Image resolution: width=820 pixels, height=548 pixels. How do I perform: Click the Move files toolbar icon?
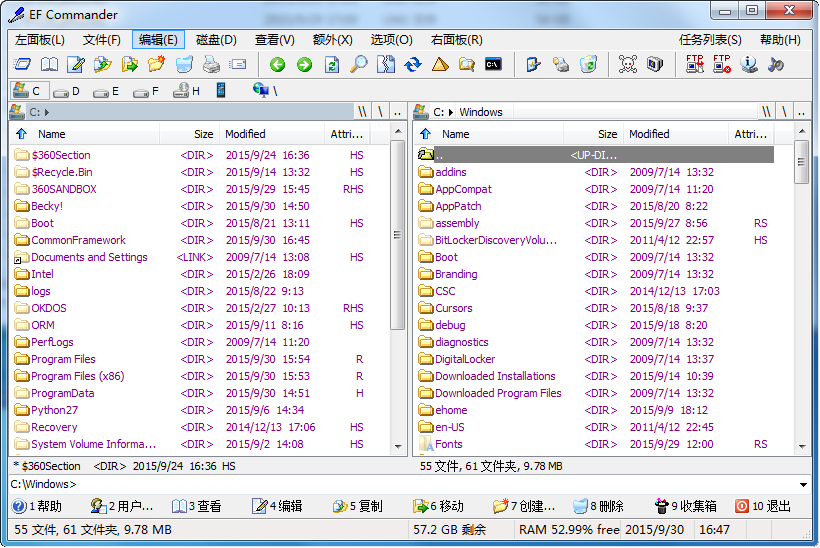[130, 64]
